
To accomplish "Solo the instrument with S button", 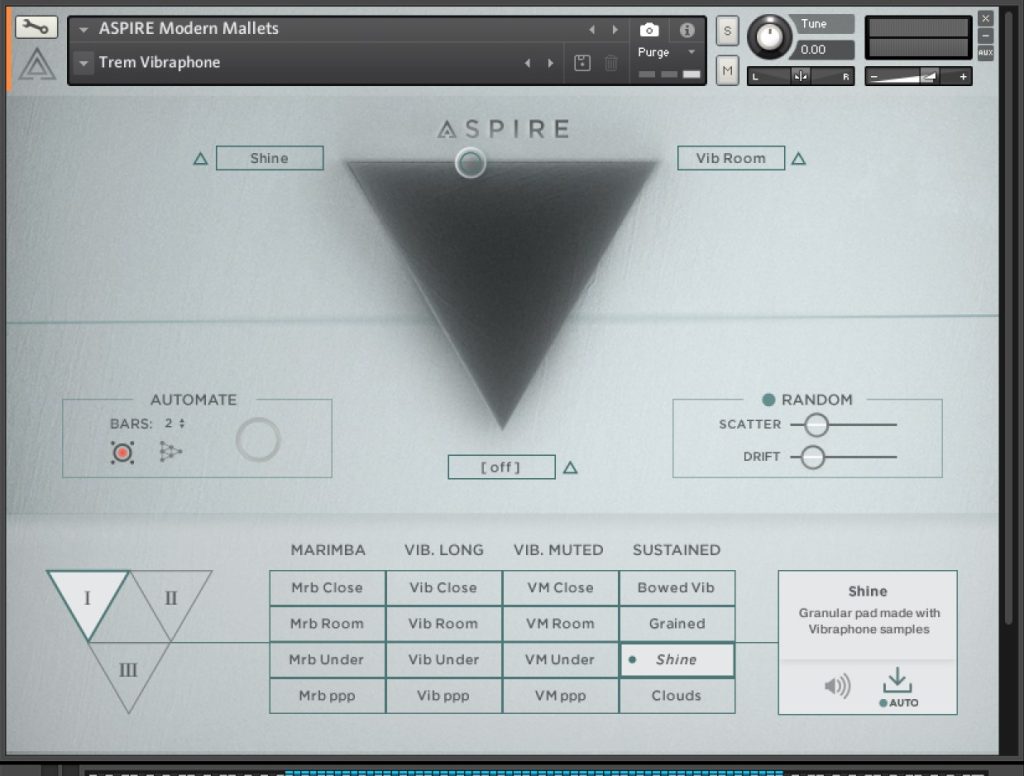I will pos(727,30).
